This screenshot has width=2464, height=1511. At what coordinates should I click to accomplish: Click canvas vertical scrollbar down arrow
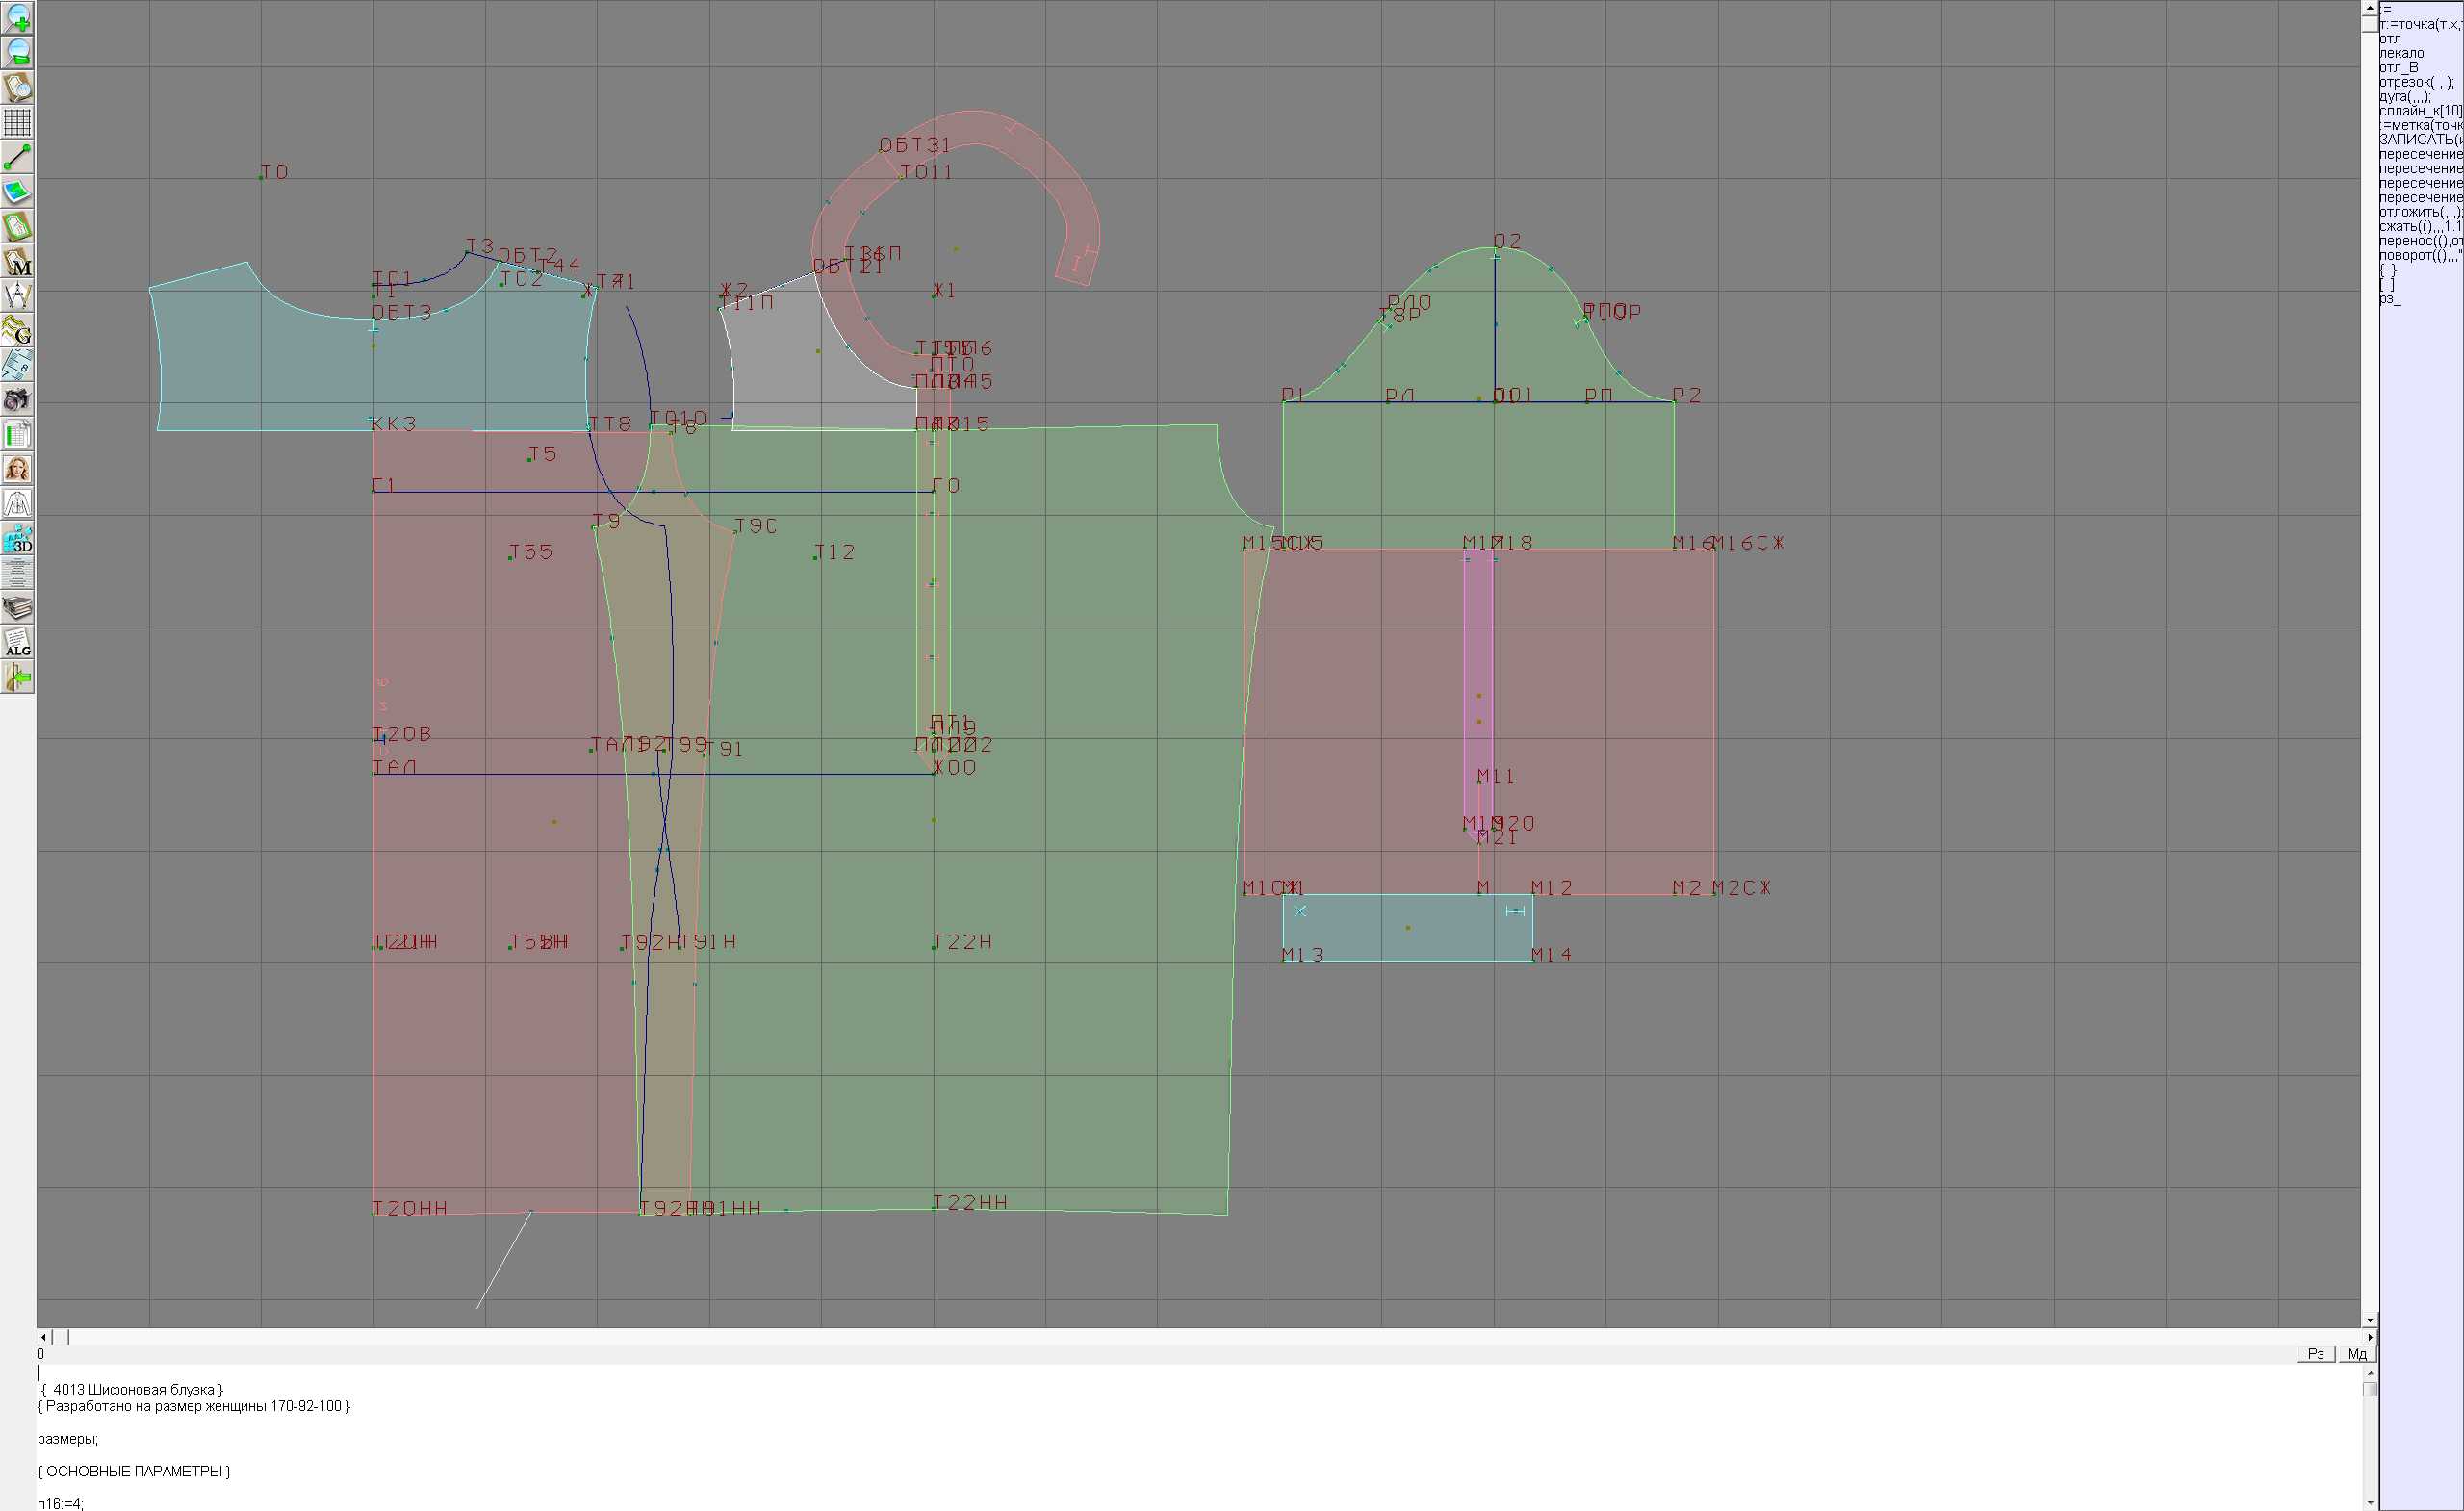point(2369,1320)
